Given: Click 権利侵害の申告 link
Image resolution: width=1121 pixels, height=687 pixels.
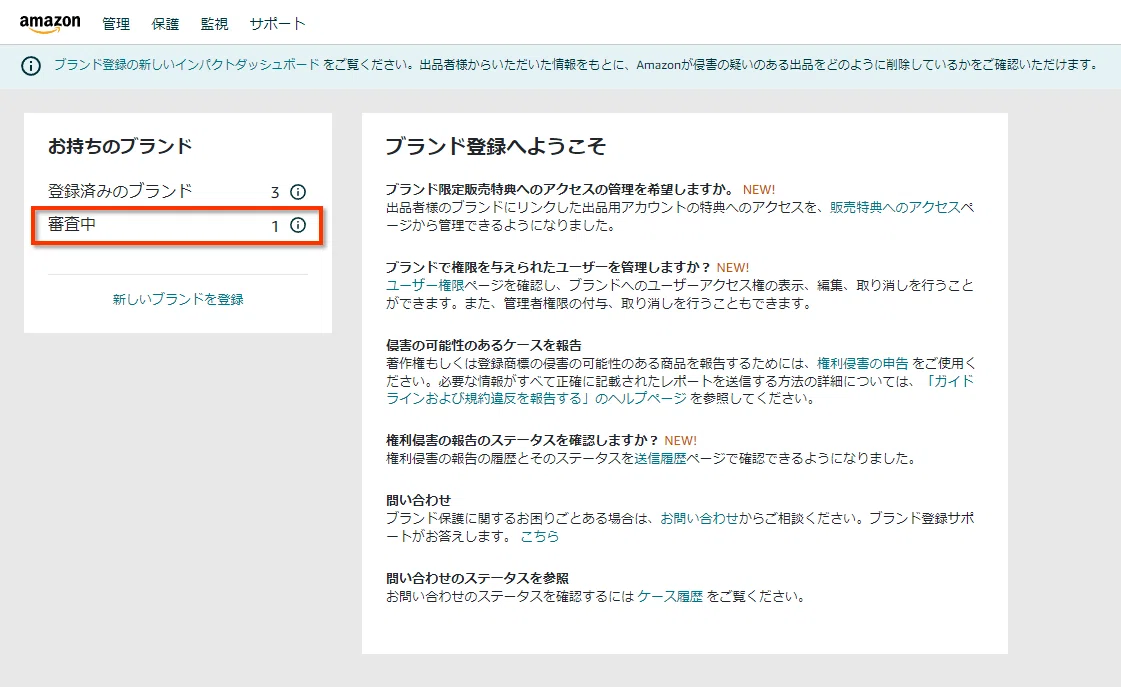Looking at the screenshot, I should tap(862, 363).
